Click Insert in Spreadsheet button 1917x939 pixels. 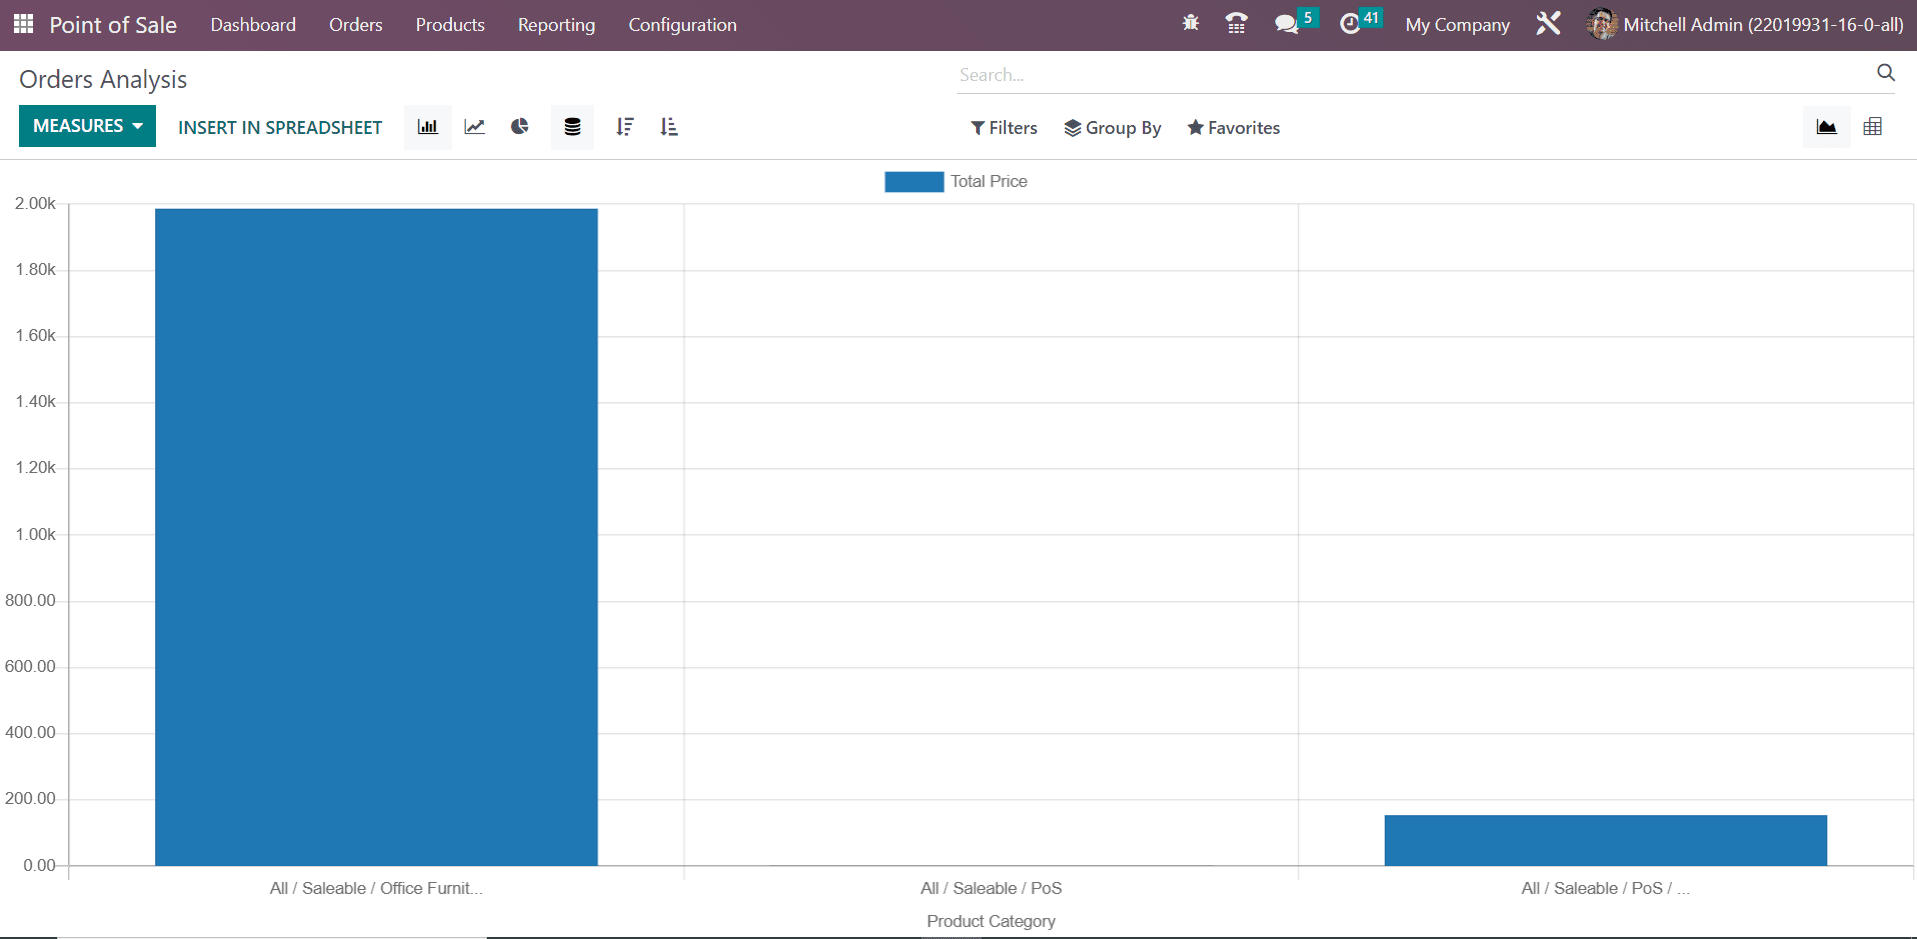pyautogui.click(x=280, y=128)
